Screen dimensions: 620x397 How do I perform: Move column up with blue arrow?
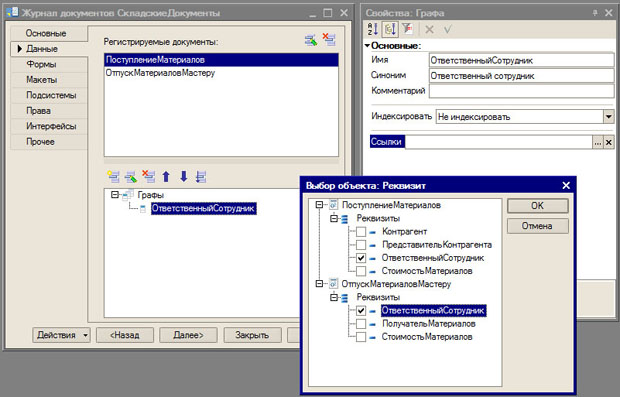(x=166, y=176)
